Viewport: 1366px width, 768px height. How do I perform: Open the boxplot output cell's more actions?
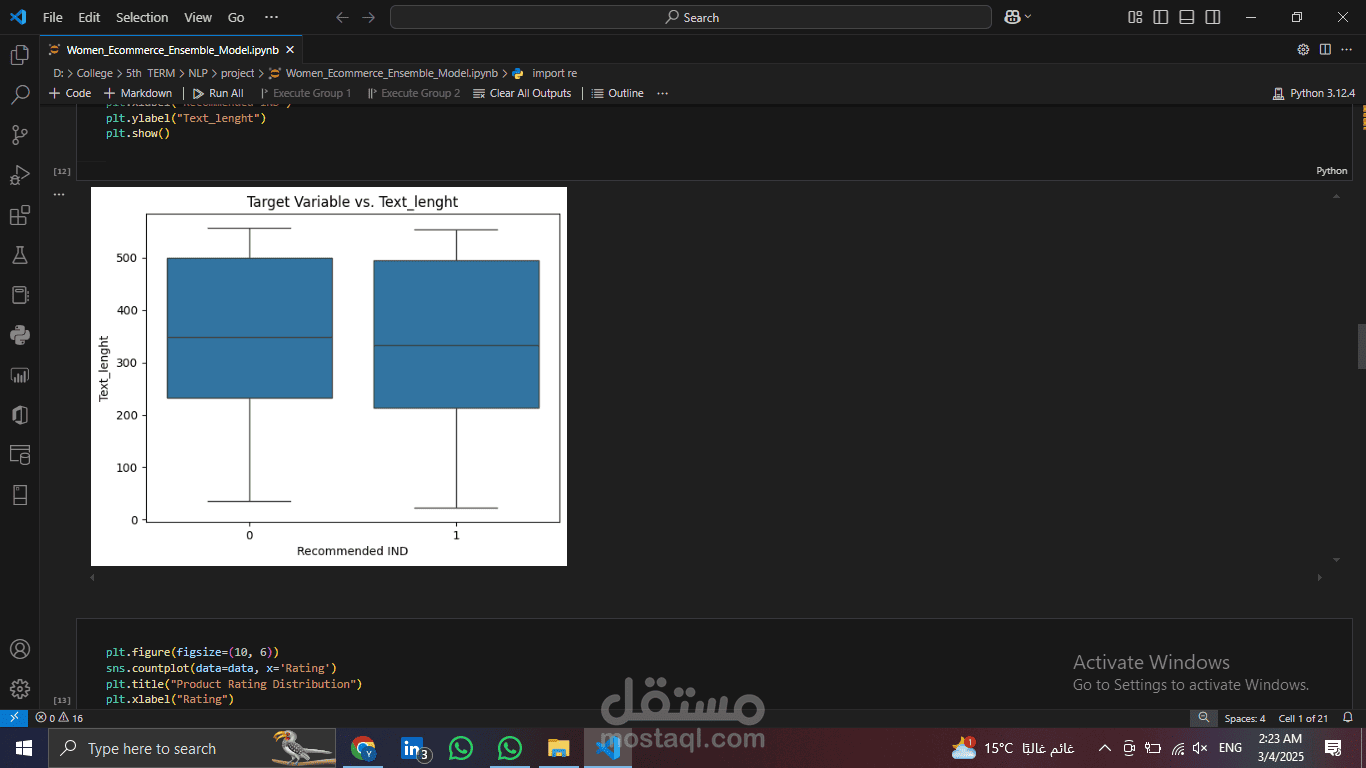point(59,194)
